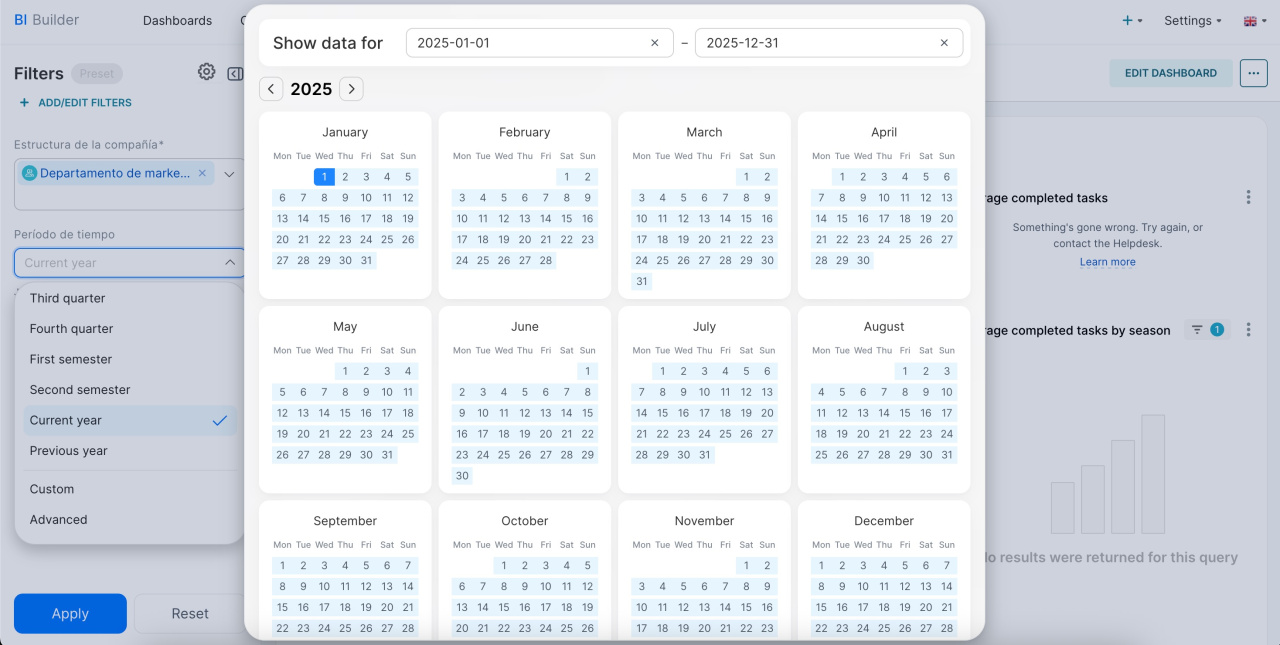The image size is (1280, 645).
Task: Click the BI Builder logo
Action: [x=46, y=20]
